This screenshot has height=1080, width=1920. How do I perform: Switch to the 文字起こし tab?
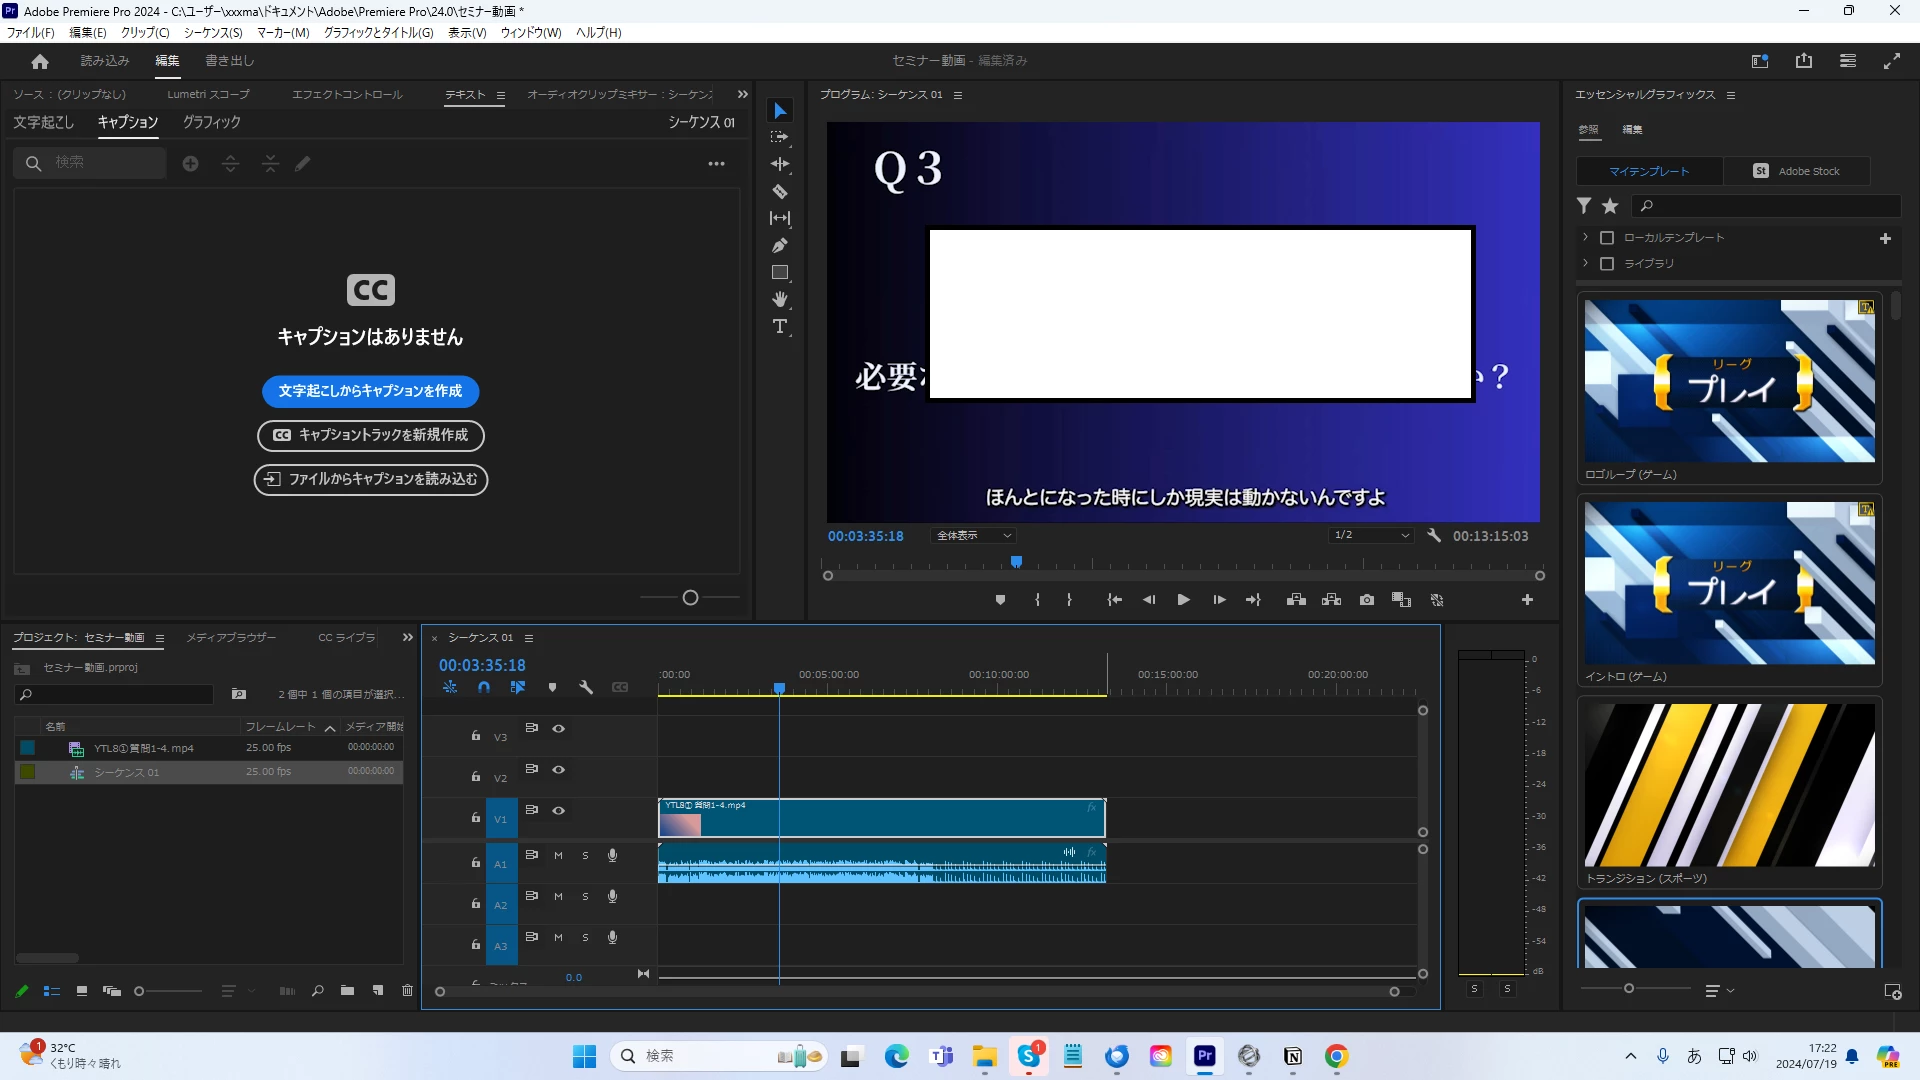[x=43, y=122]
